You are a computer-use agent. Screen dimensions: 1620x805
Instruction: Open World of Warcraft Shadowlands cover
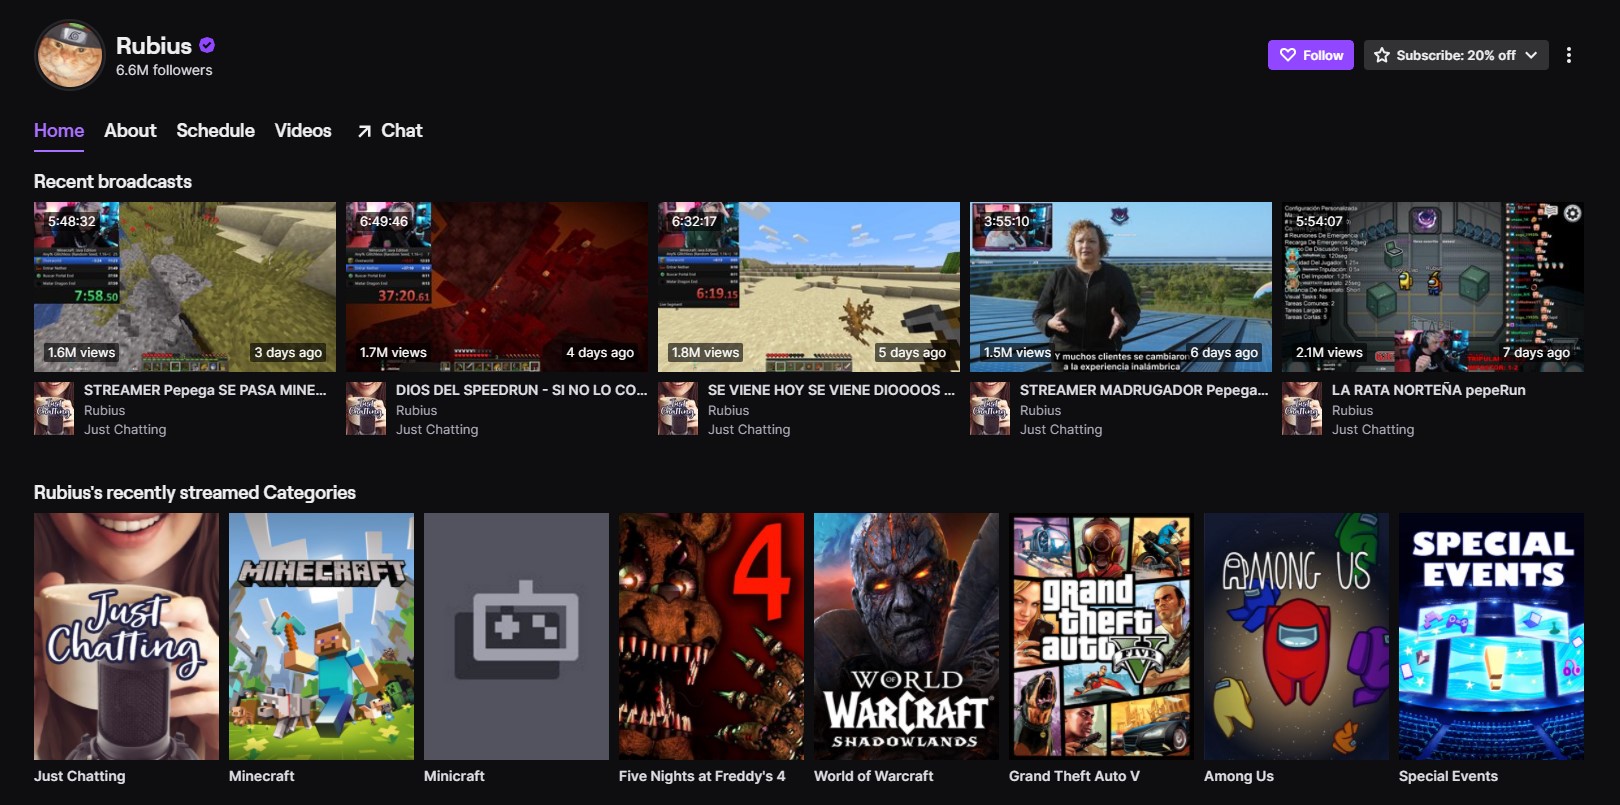pyautogui.click(x=906, y=636)
